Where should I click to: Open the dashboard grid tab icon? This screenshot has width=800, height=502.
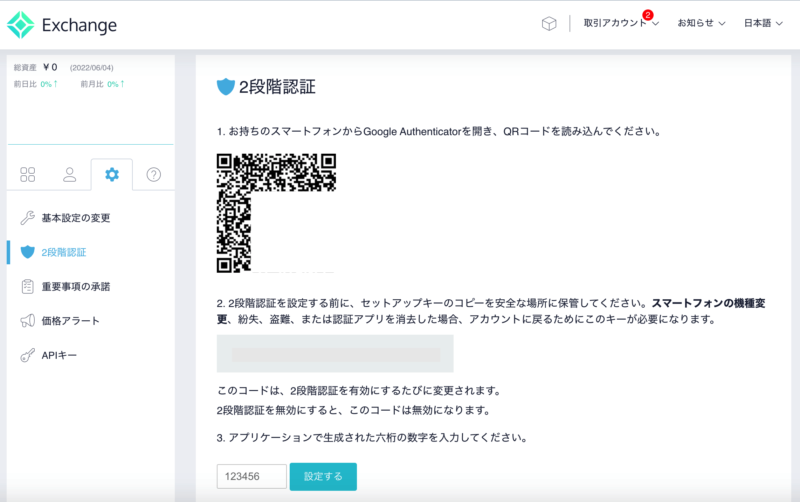click(x=28, y=174)
